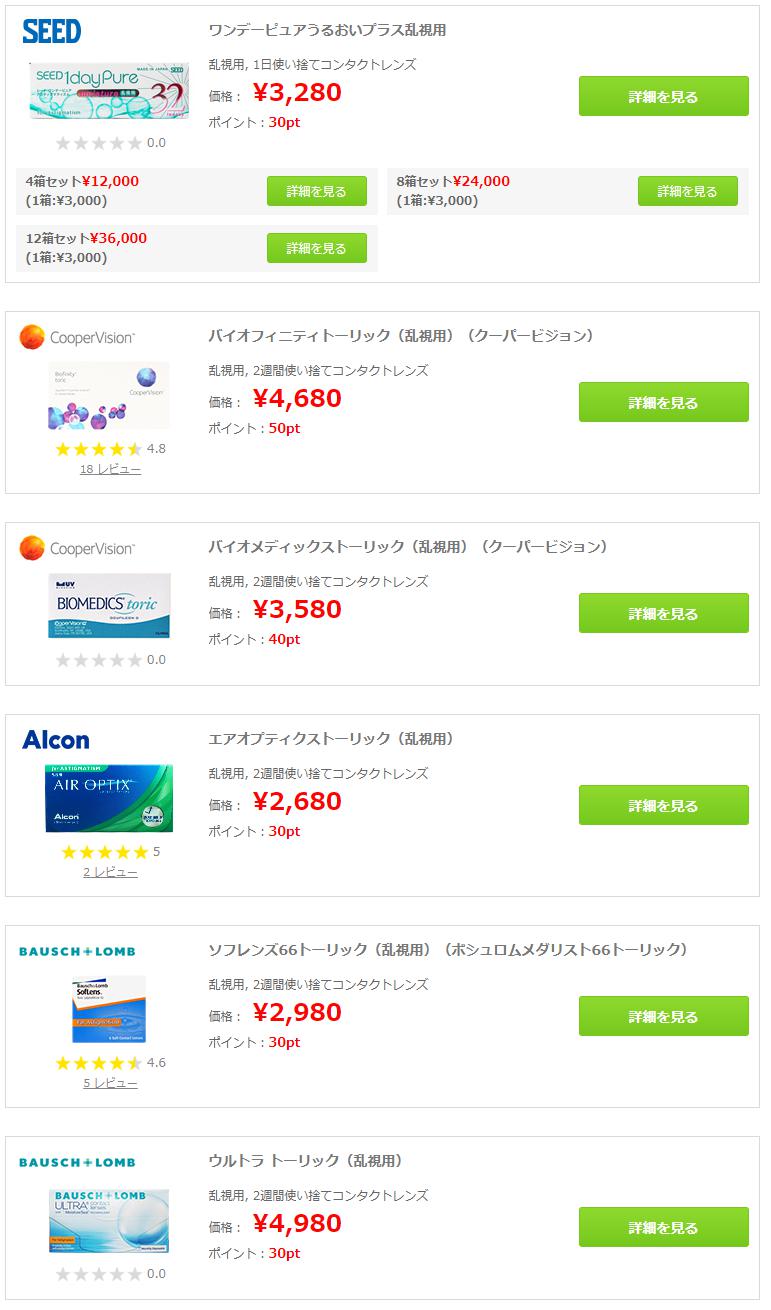Screen dimensions: 771x1310
Task: Open the 18 レビュー link
Action: pos(110,469)
